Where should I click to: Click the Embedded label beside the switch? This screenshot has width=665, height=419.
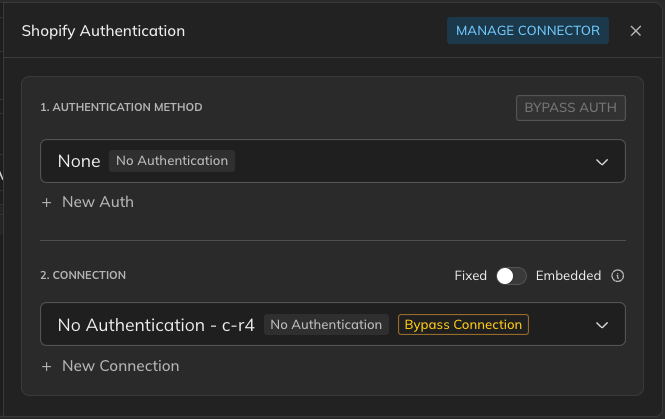[x=568, y=276]
